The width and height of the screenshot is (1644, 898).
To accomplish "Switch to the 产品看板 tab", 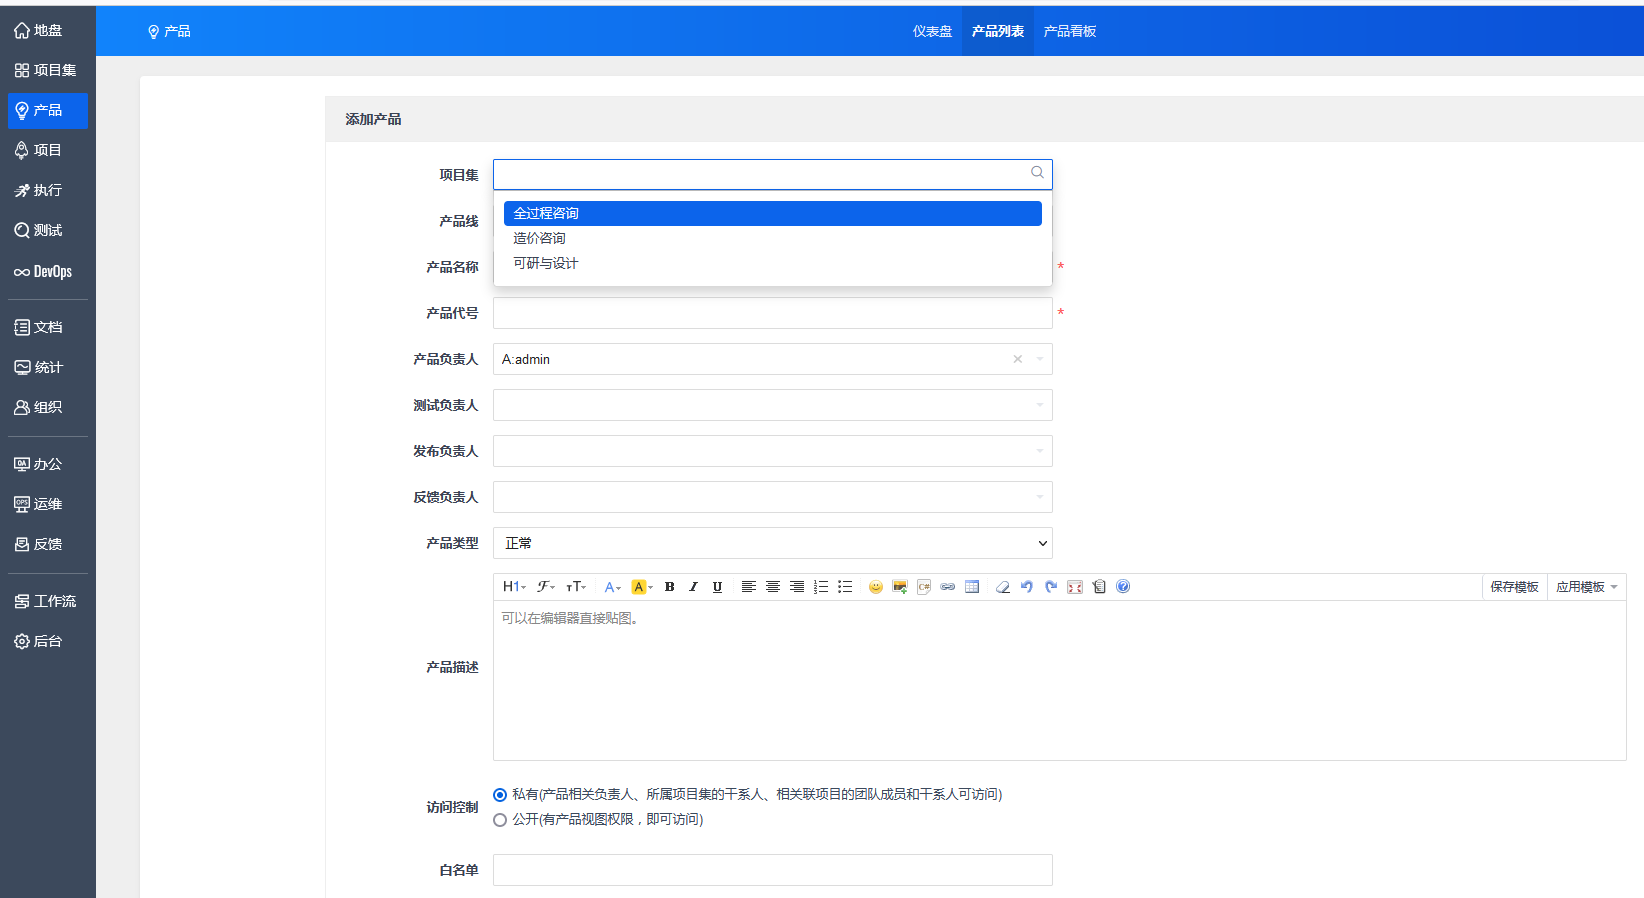I will [x=1069, y=31].
